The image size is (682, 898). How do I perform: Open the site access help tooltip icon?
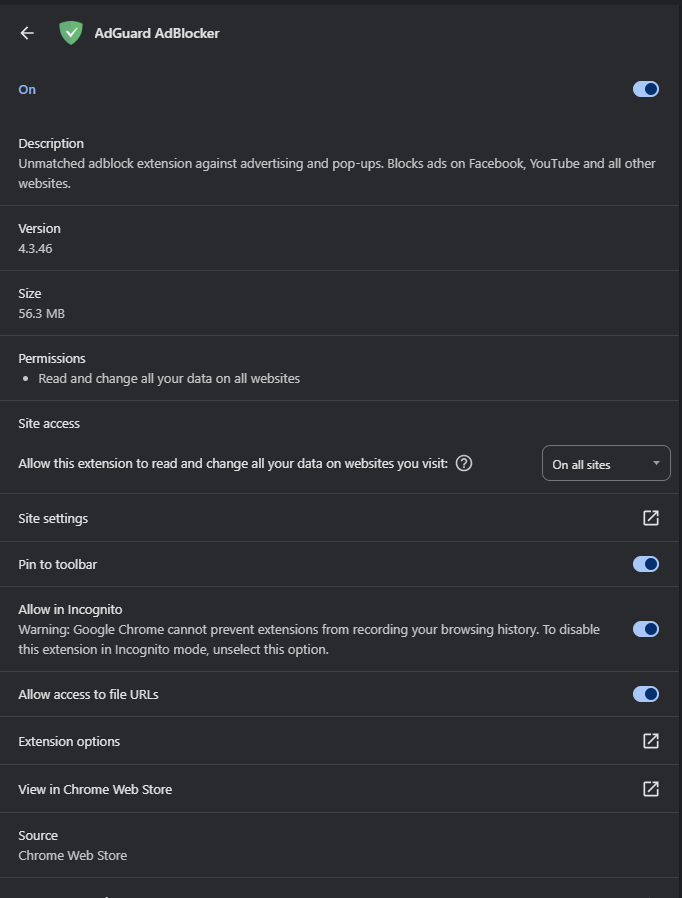[464, 463]
